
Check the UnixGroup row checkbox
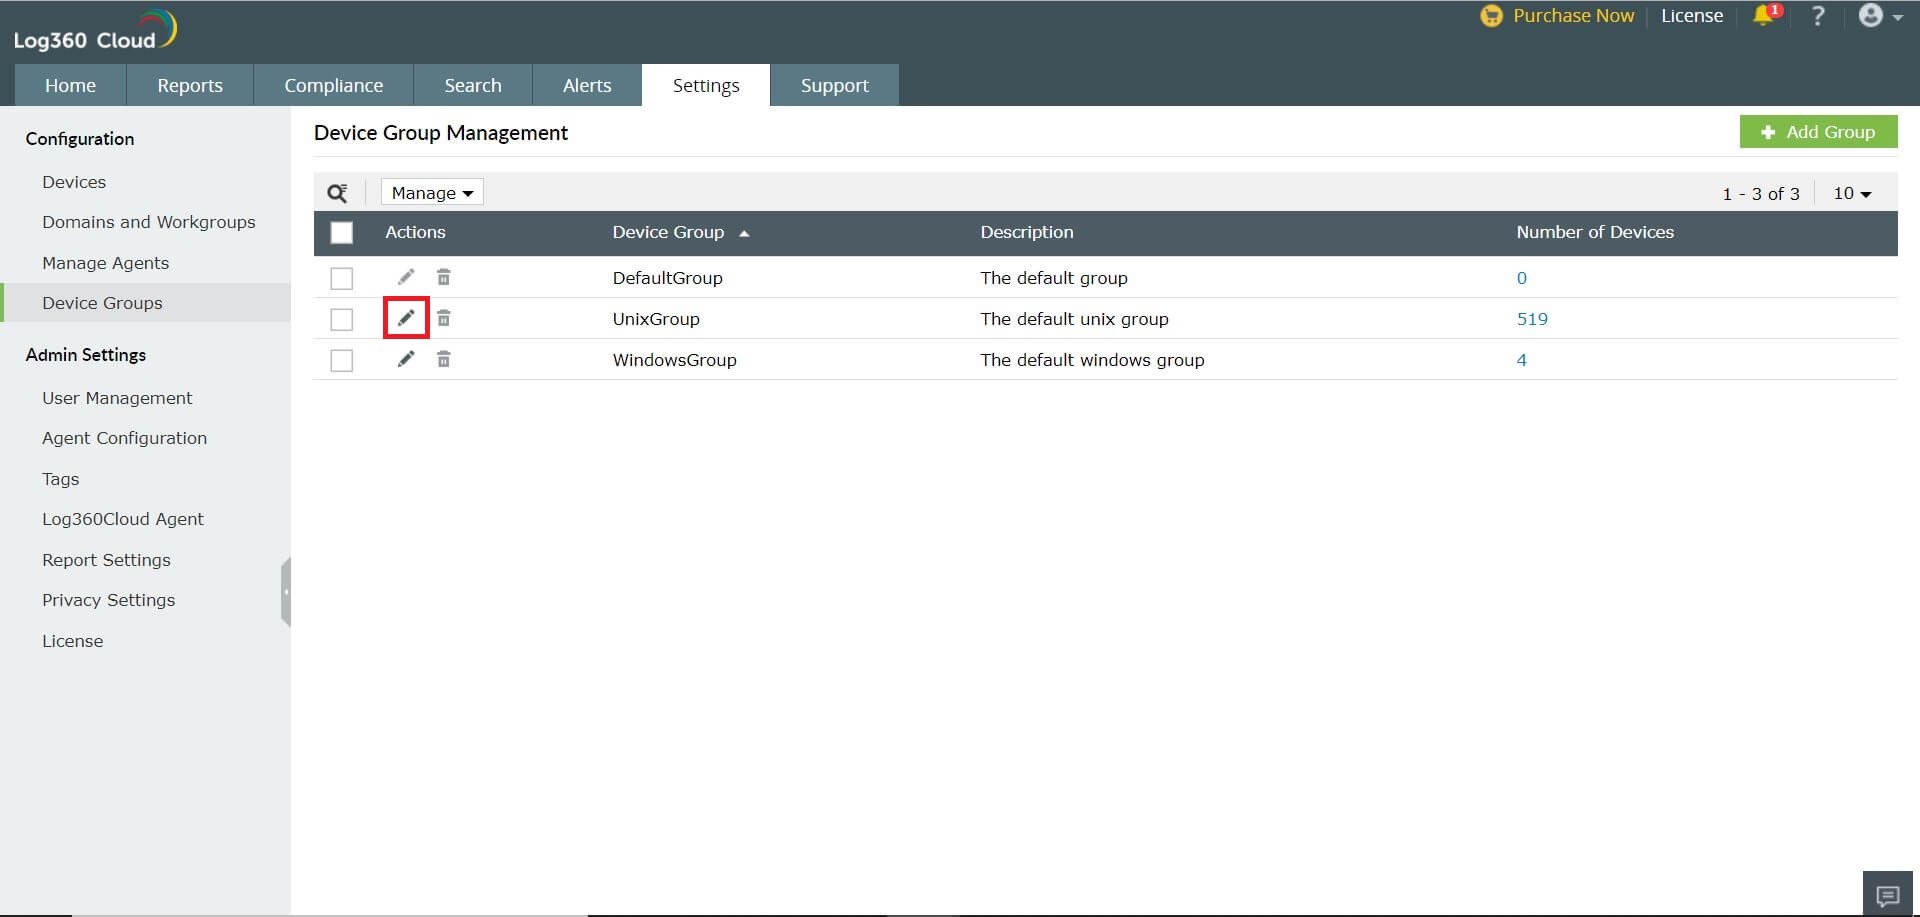pyautogui.click(x=342, y=318)
